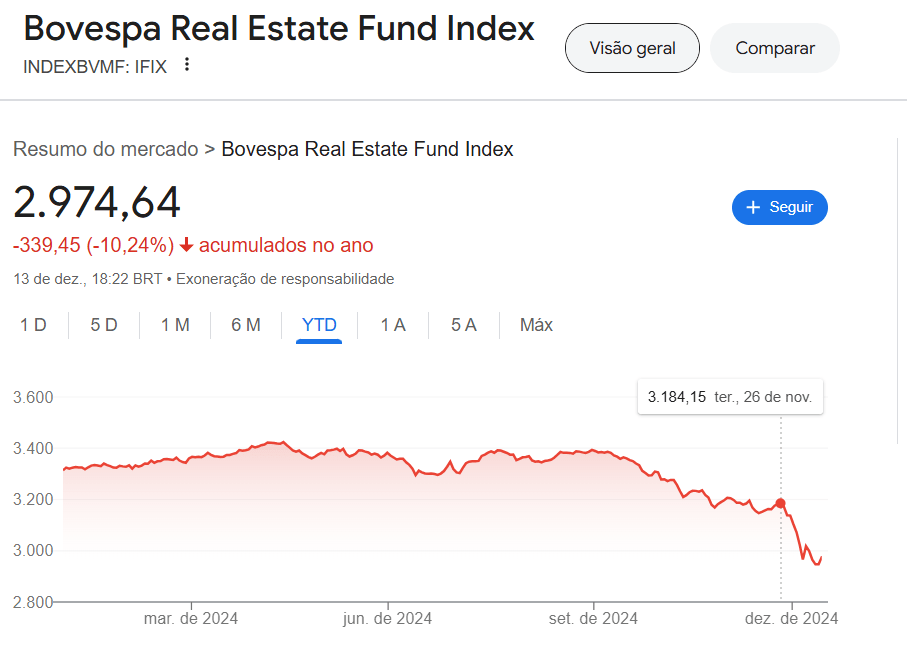
Task: Show the Máx time range
Action: tap(536, 325)
